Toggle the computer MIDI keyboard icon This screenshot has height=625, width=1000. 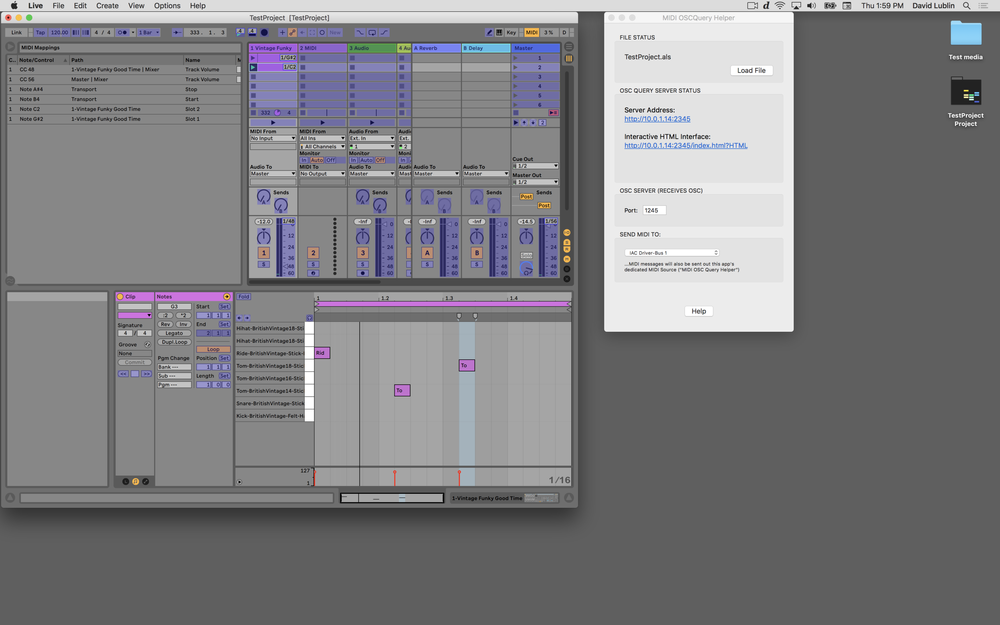(499, 32)
